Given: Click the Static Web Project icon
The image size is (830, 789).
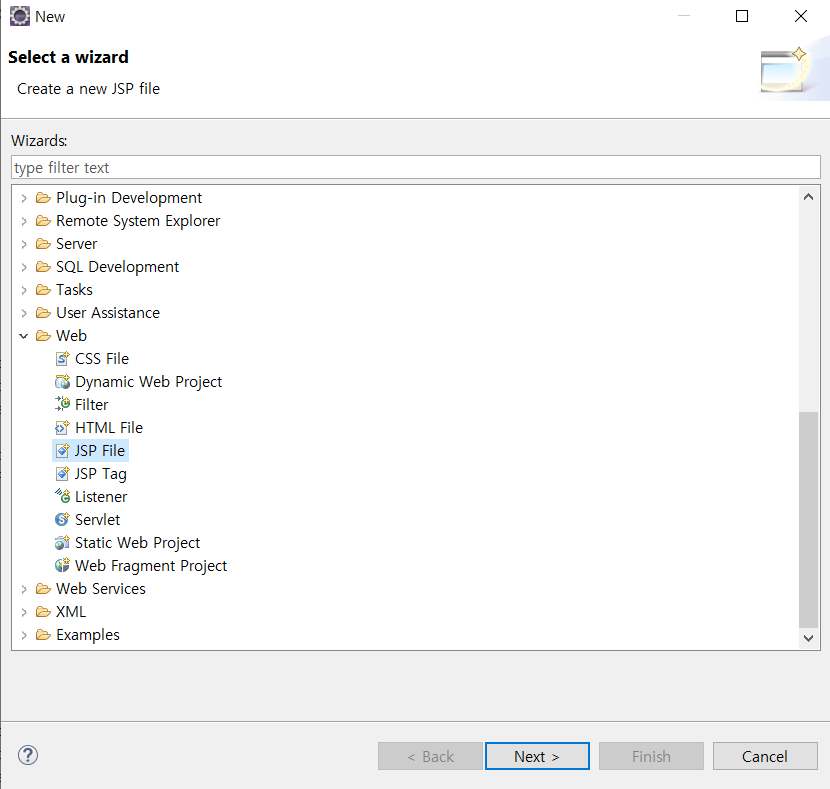Looking at the screenshot, I should pos(62,542).
